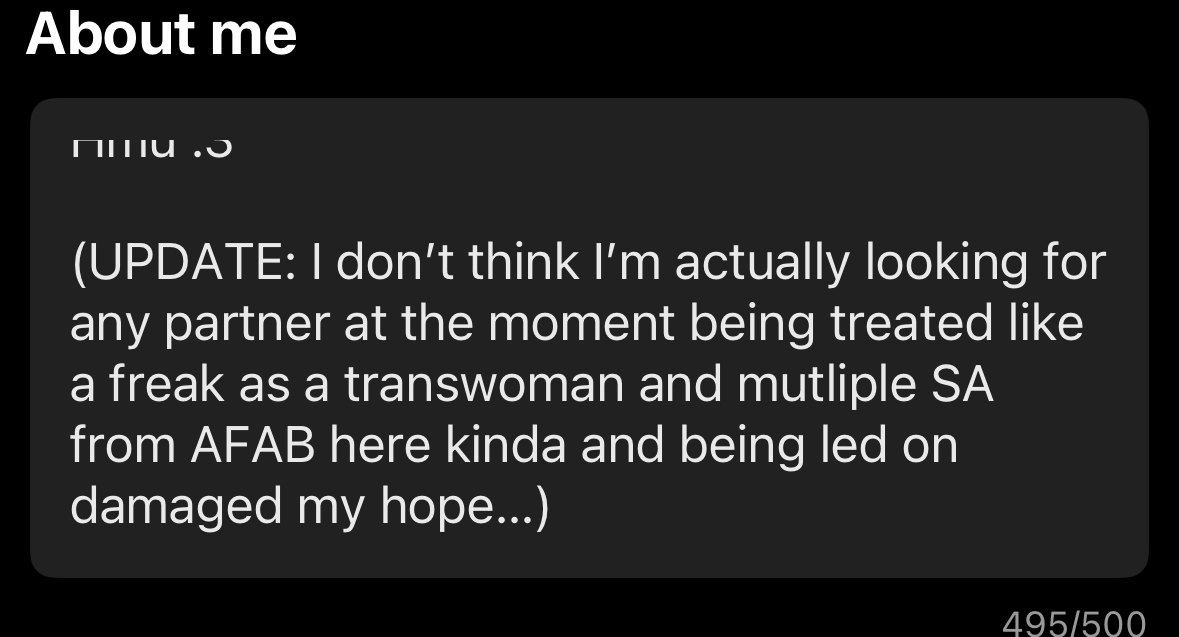1179x637 pixels.
Task: Click the "About me" heading
Action: tap(161, 34)
